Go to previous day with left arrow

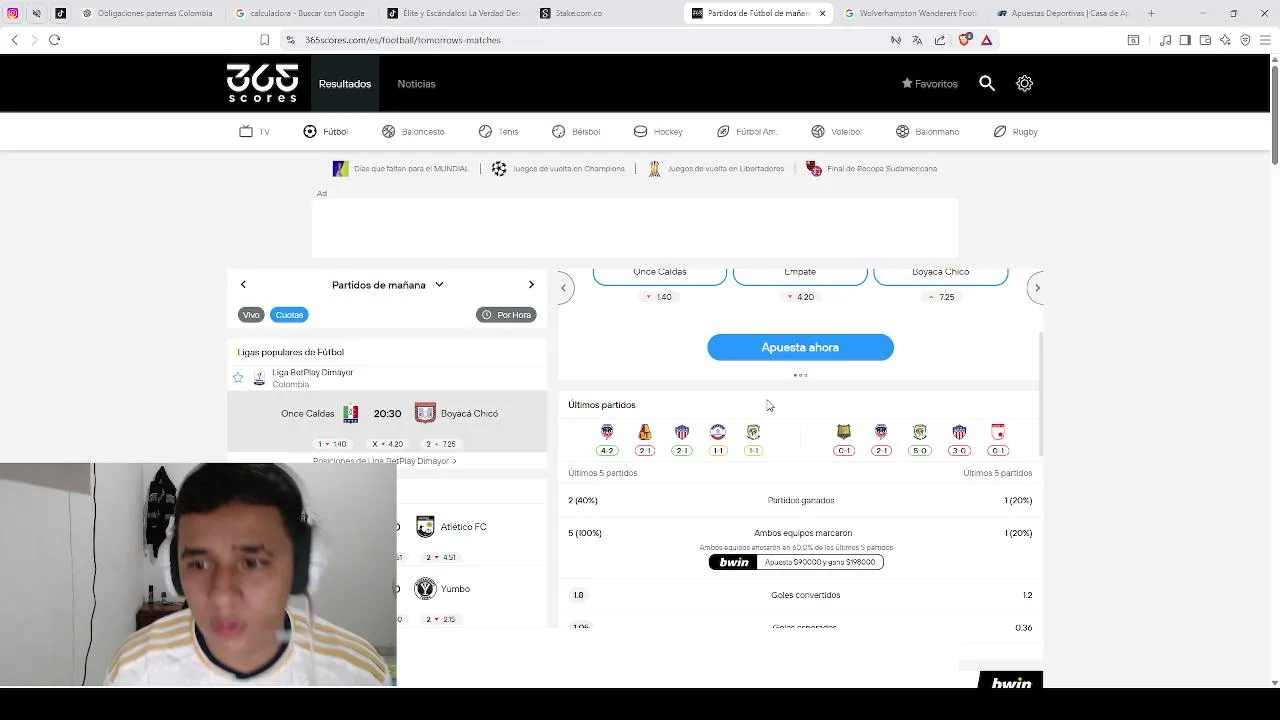point(243,285)
